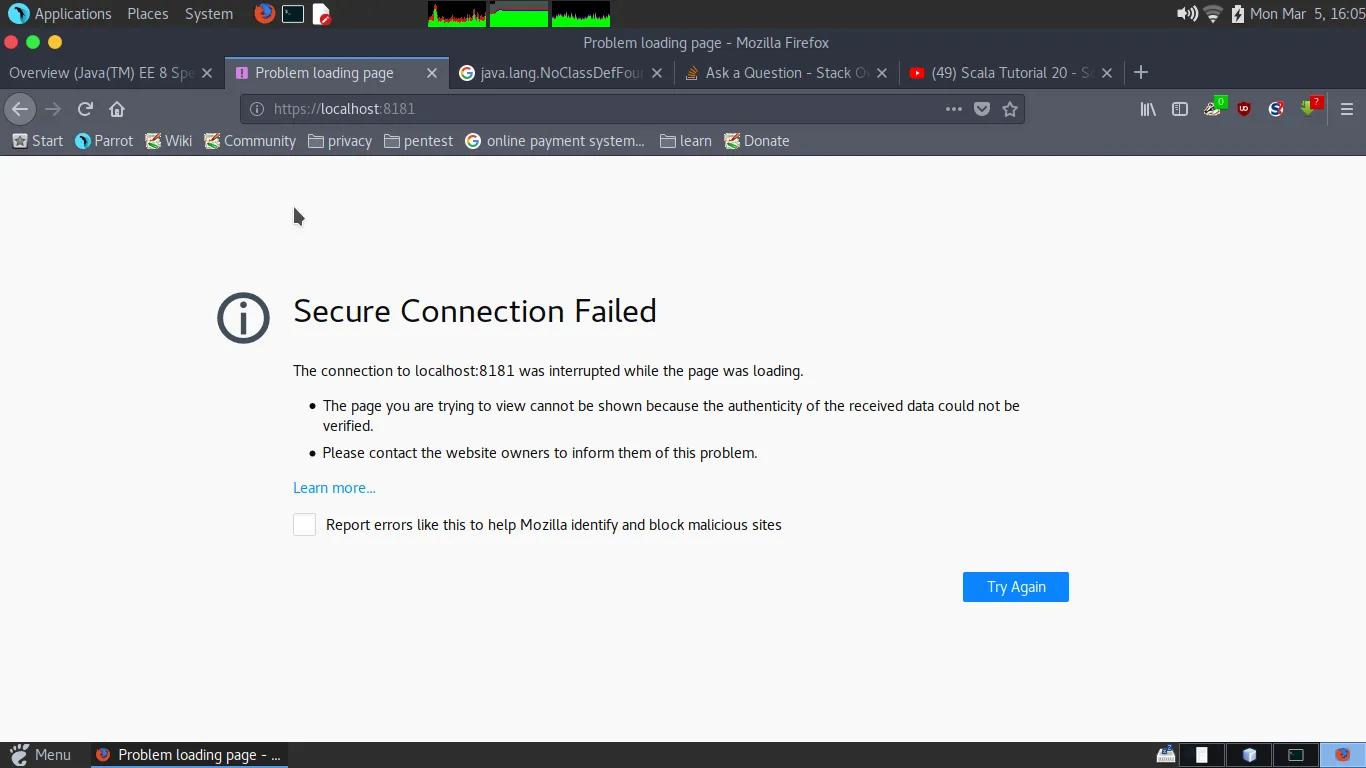This screenshot has width=1366, height=768.
Task: Open a new browser tab
Action: (x=1141, y=72)
